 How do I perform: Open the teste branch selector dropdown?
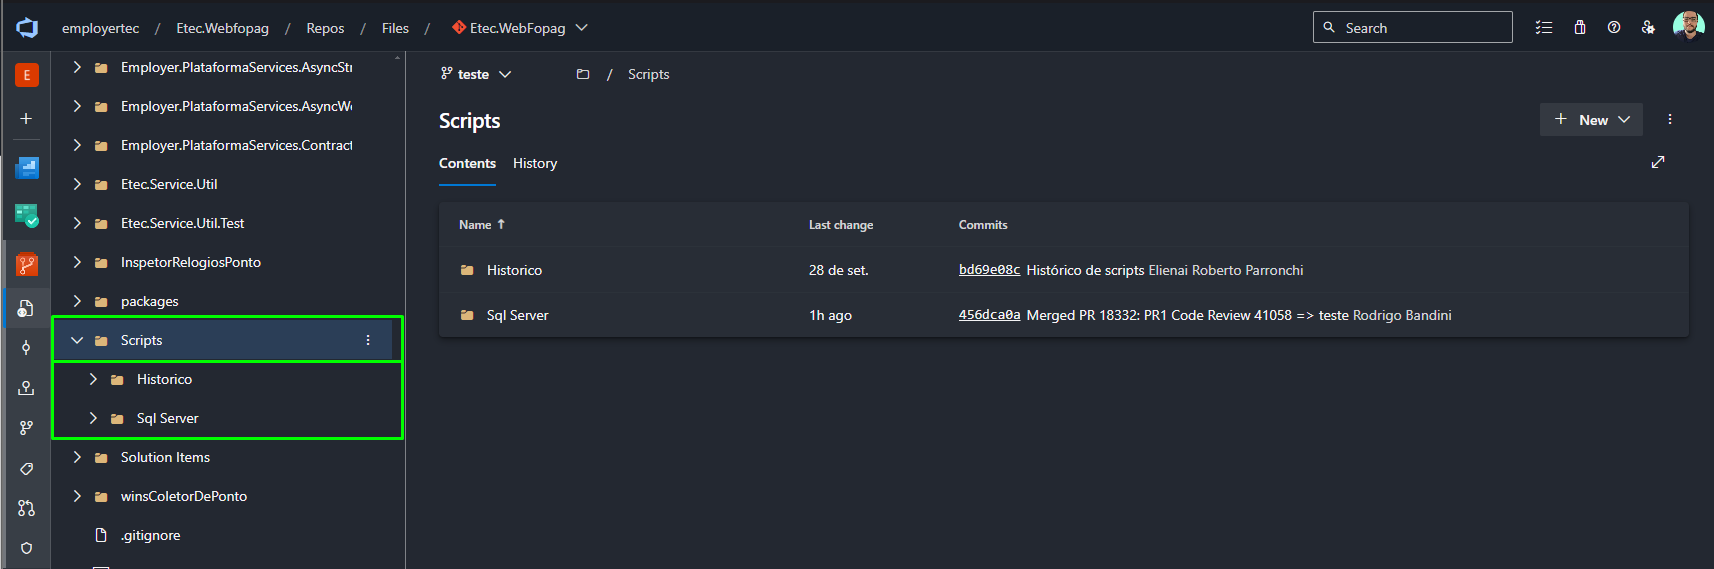[476, 74]
